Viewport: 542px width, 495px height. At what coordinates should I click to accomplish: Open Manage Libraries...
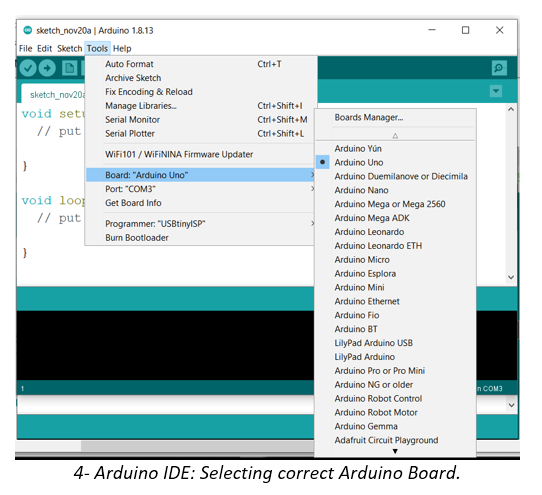pyautogui.click(x=200, y=105)
